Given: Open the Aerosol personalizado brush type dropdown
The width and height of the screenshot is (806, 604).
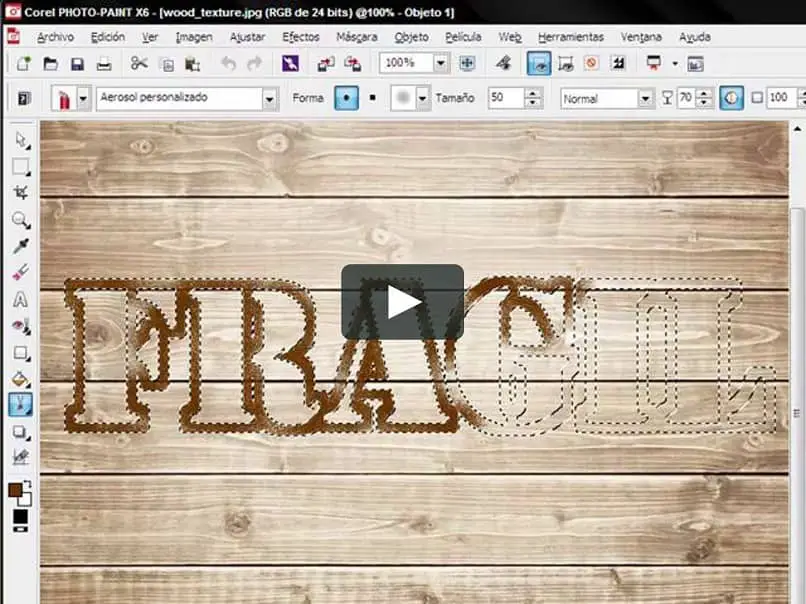Looking at the screenshot, I should pos(269,98).
